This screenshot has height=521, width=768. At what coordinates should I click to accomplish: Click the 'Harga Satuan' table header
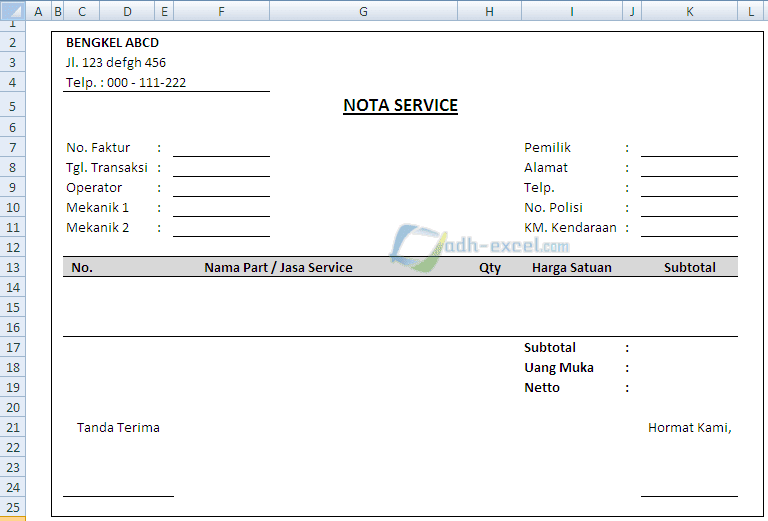click(x=572, y=267)
